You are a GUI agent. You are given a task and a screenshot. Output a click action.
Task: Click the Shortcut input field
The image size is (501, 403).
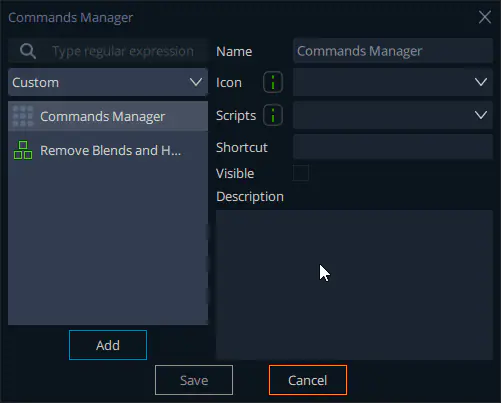(393, 147)
